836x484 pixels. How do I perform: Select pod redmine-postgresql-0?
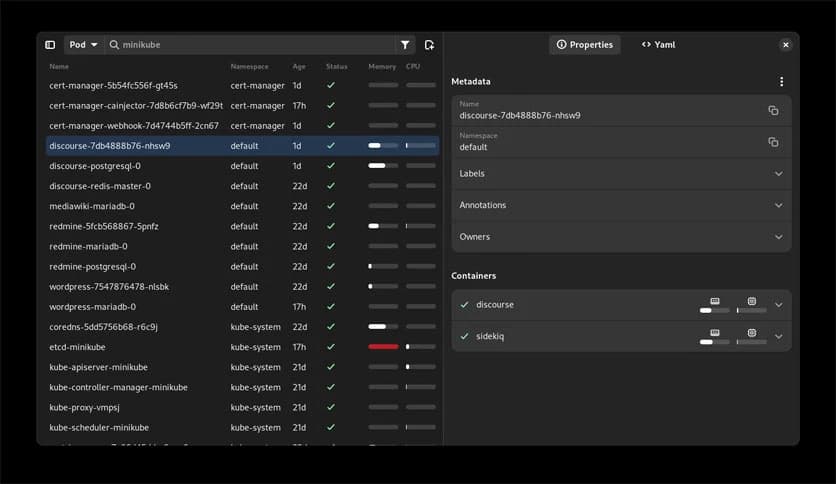(x=243, y=267)
